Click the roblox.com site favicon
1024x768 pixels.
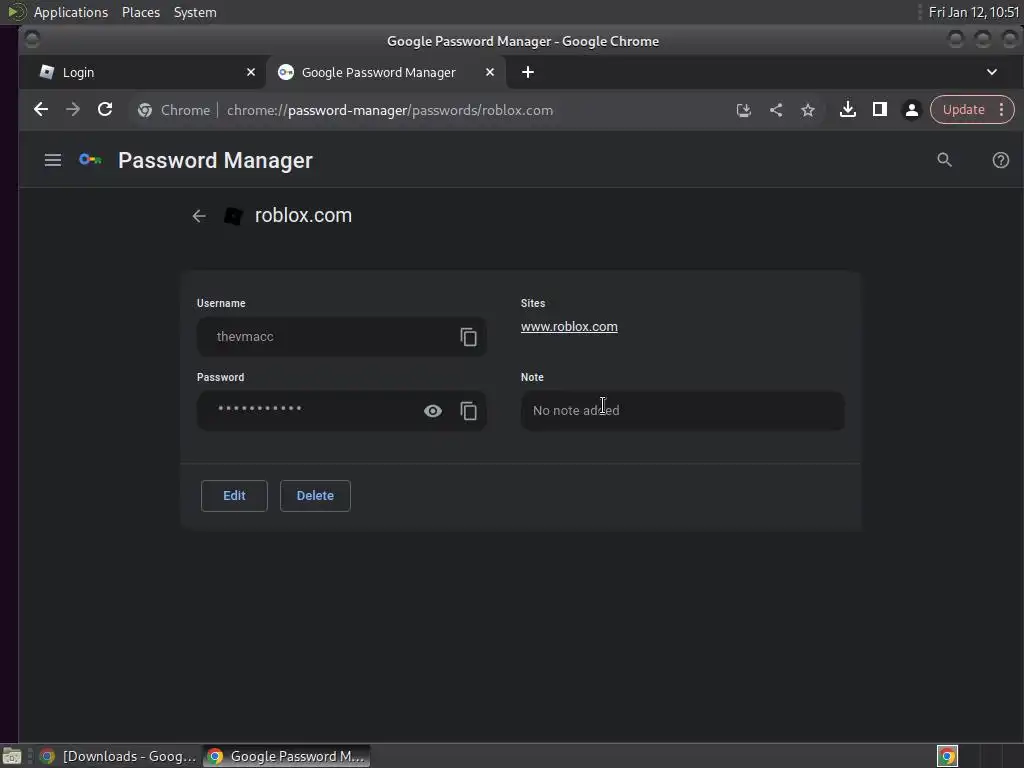pos(233,216)
